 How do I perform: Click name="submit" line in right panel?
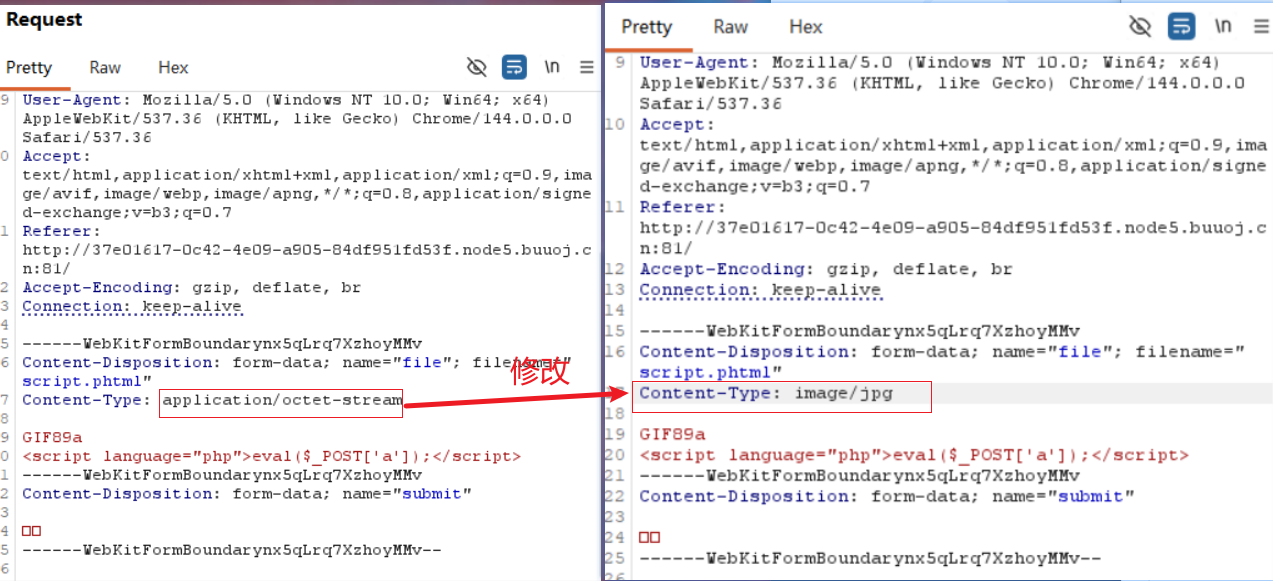point(888,496)
